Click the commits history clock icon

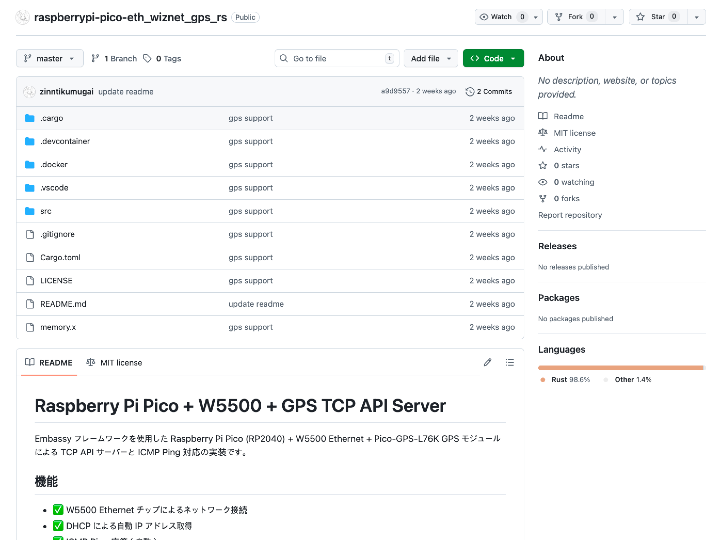tap(470, 91)
